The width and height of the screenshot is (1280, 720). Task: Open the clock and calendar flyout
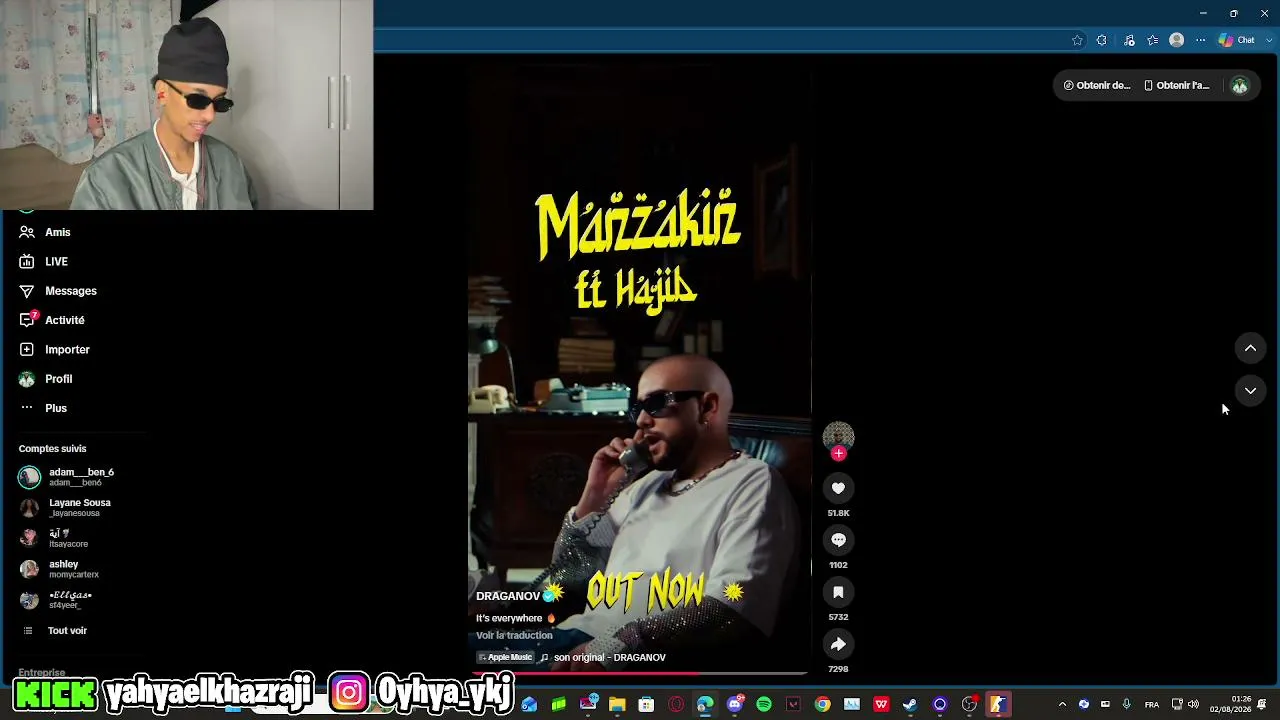click(x=1230, y=704)
